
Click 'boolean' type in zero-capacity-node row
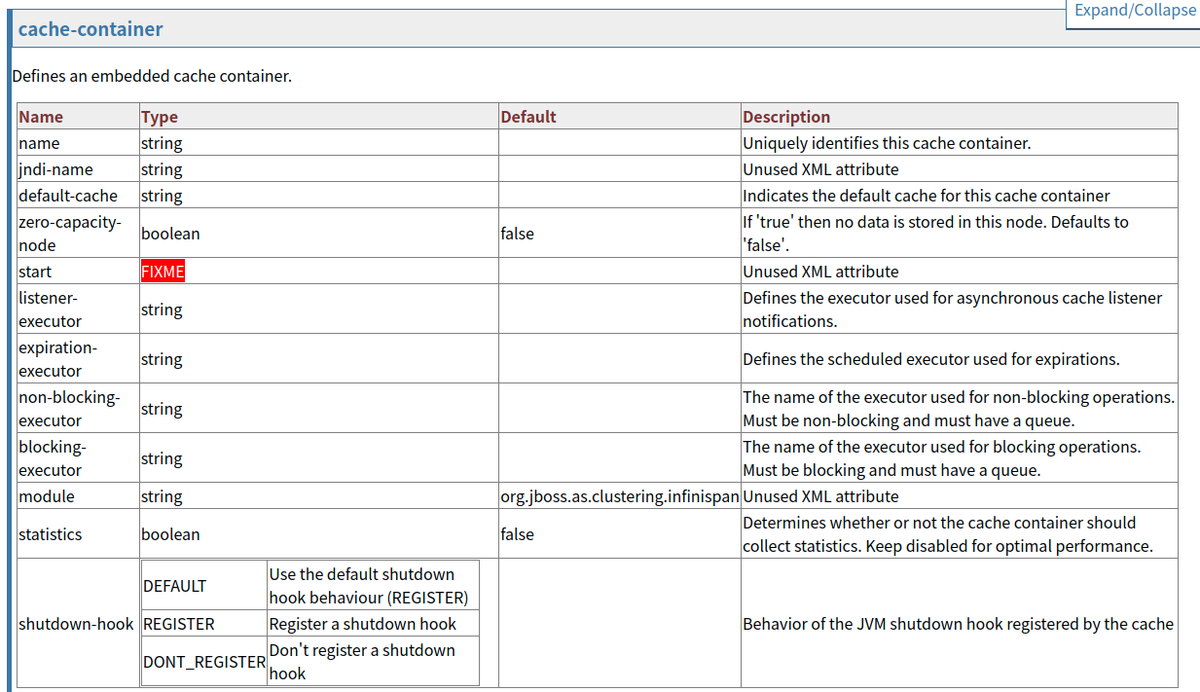[170, 233]
